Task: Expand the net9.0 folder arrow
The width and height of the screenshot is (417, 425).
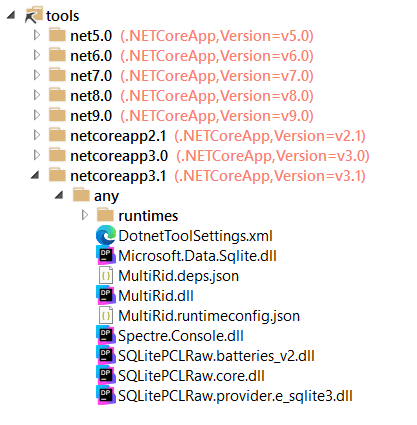Action: click(x=37, y=115)
